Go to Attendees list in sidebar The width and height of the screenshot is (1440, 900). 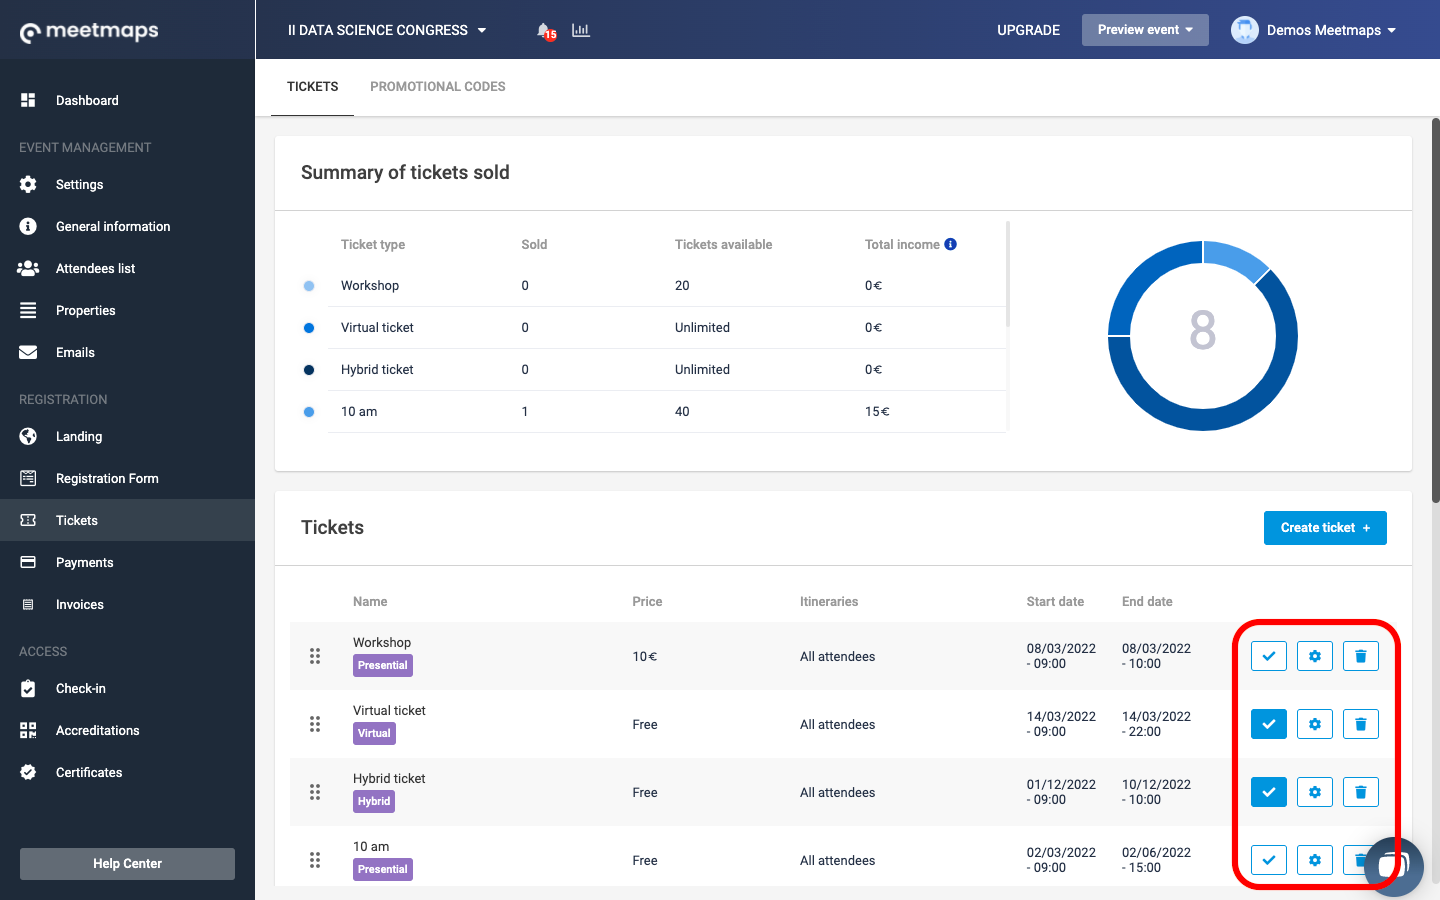click(x=95, y=268)
